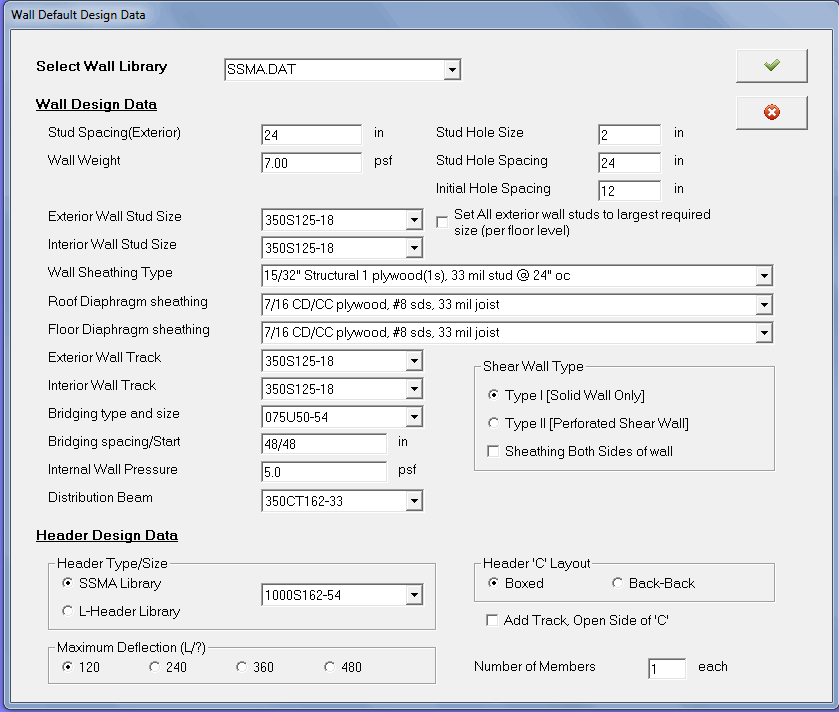Open the header size 1000S162-54 dropdown
This screenshot has width=839, height=712.
[x=414, y=596]
